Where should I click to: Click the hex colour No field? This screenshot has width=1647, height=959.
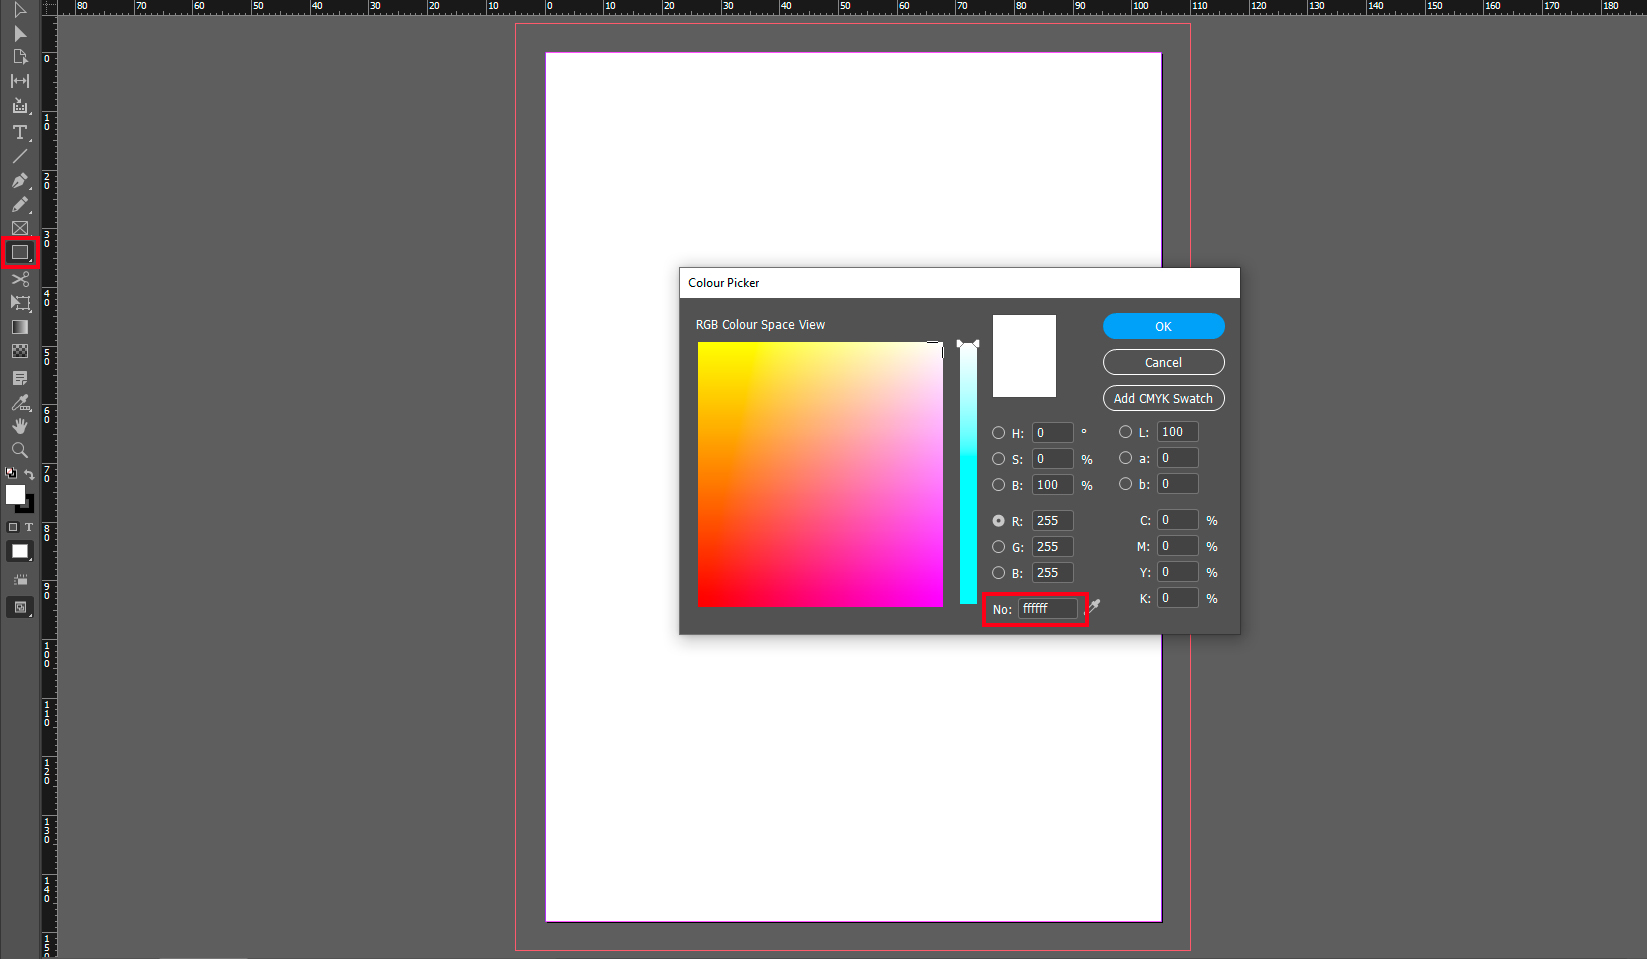[1047, 608]
